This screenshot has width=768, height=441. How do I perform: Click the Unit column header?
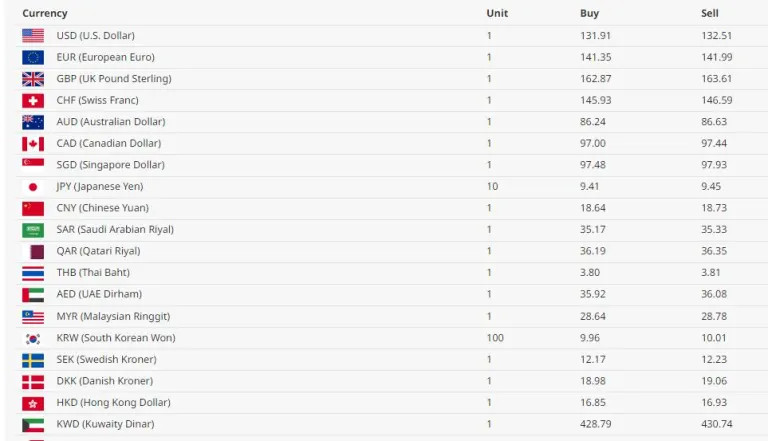pyautogui.click(x=497, y=13)
